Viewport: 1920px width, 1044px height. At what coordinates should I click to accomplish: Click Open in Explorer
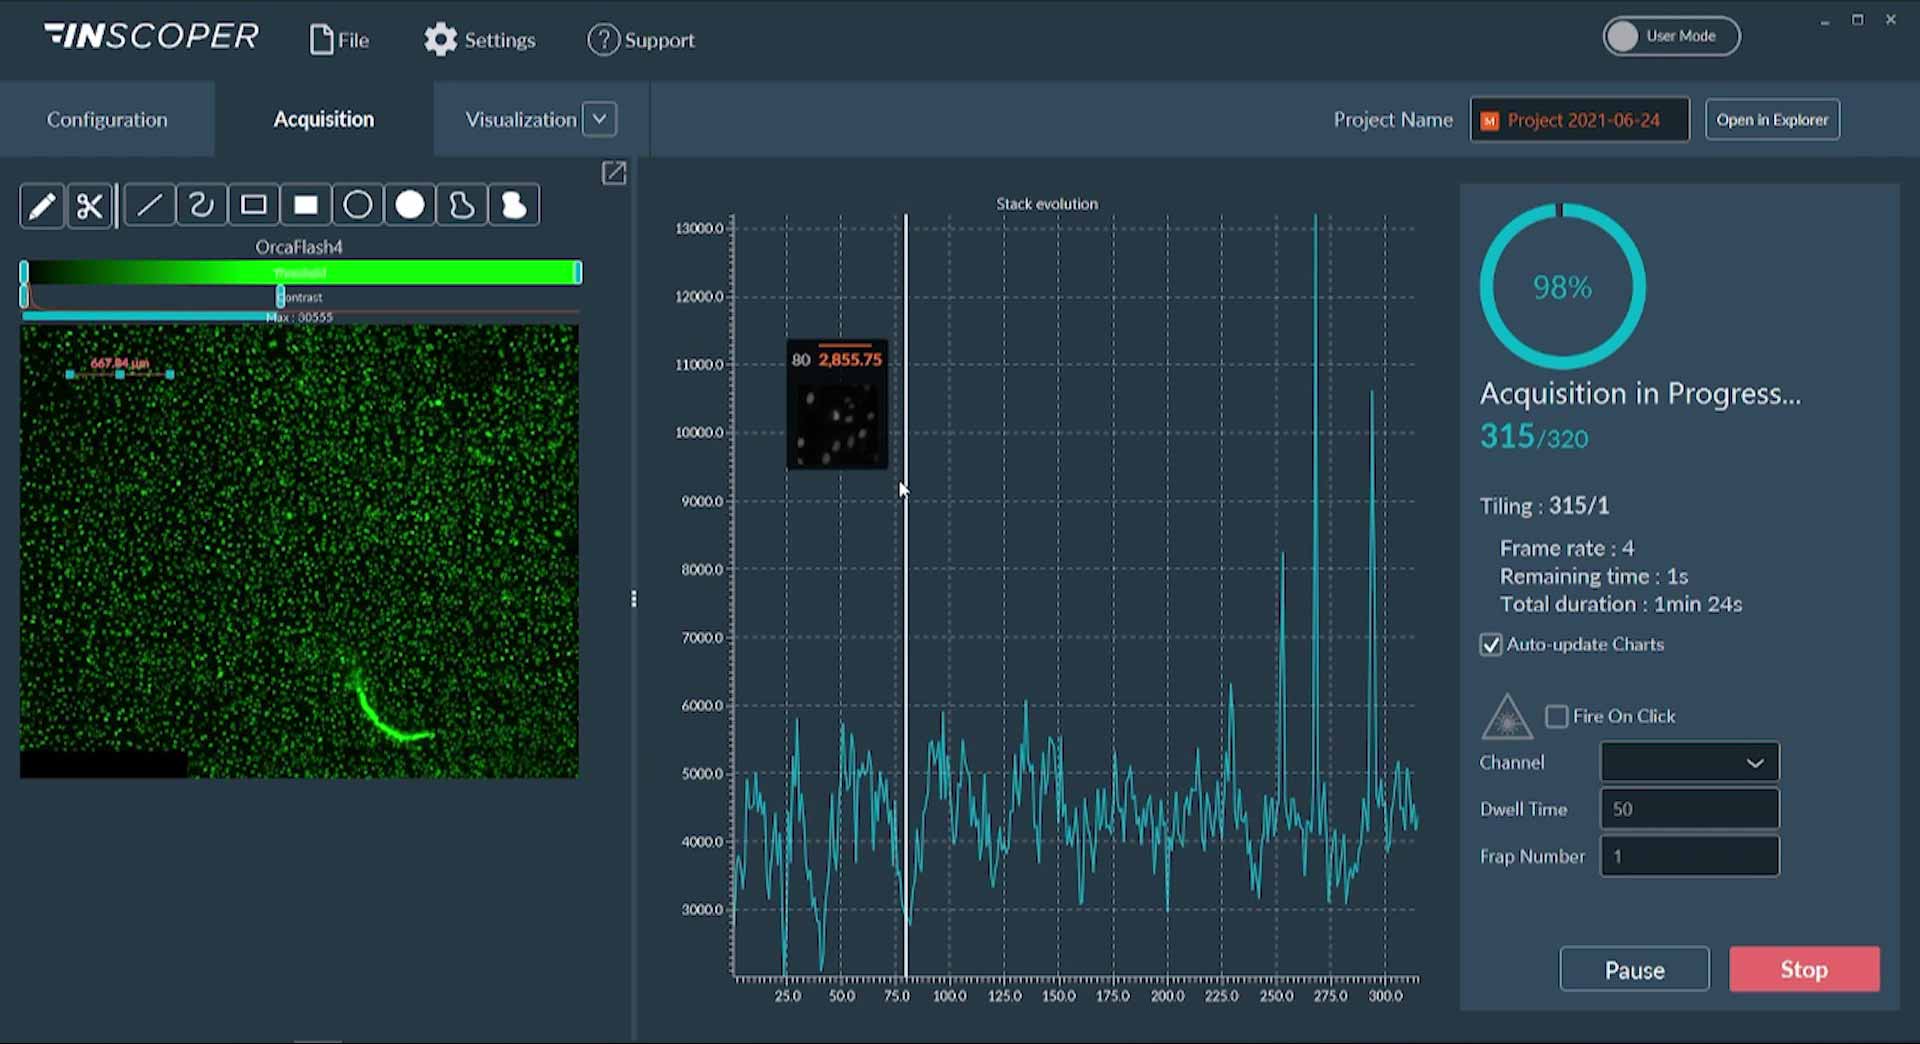click(1772, 119)
